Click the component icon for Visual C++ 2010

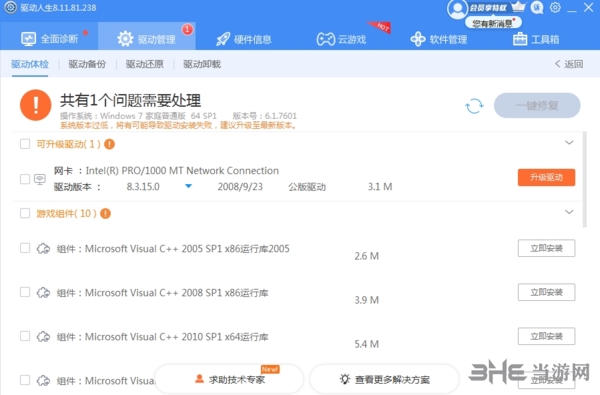(43, 337)
